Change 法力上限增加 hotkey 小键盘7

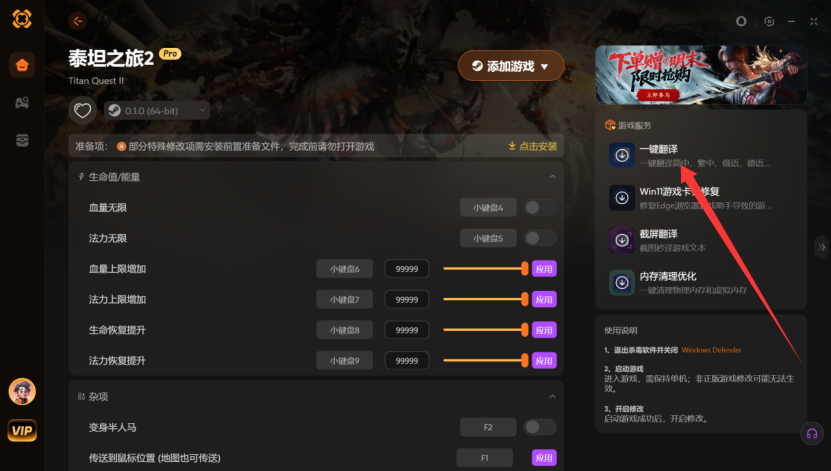click(x=344, y=300)
